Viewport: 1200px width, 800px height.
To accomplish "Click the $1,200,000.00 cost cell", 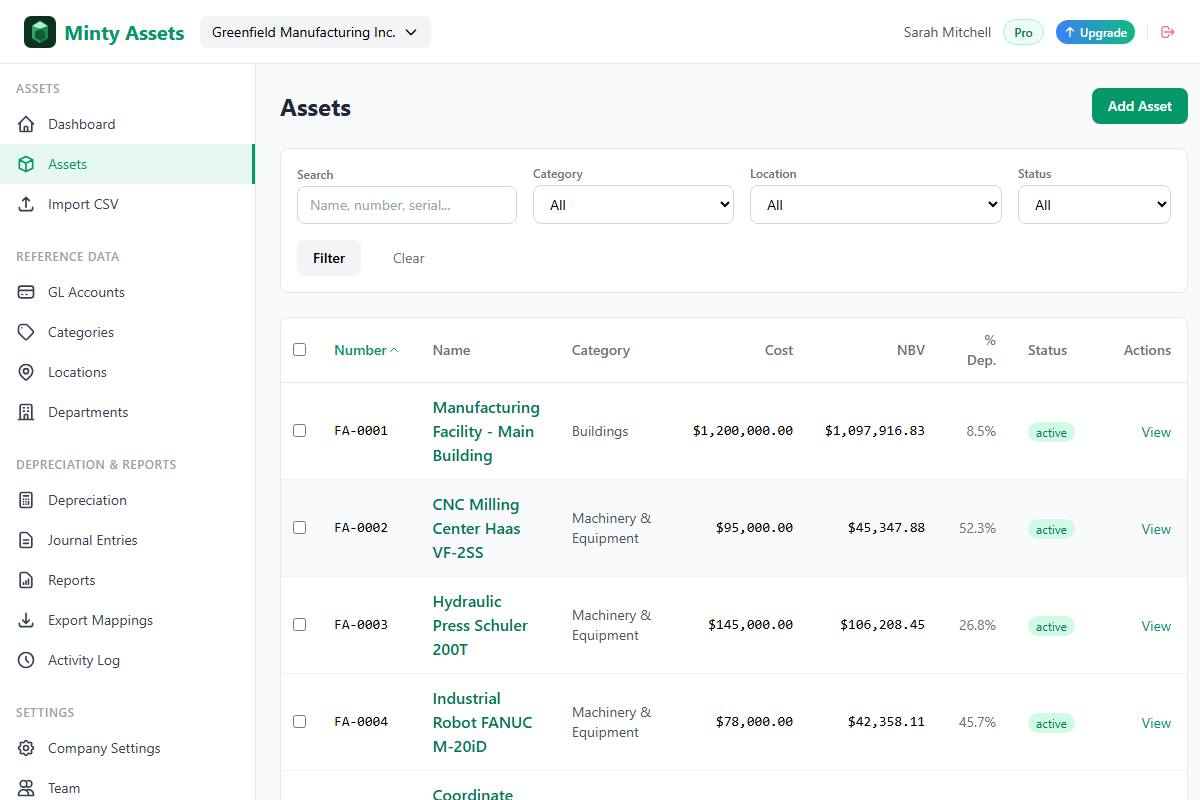I will point(743,431).
